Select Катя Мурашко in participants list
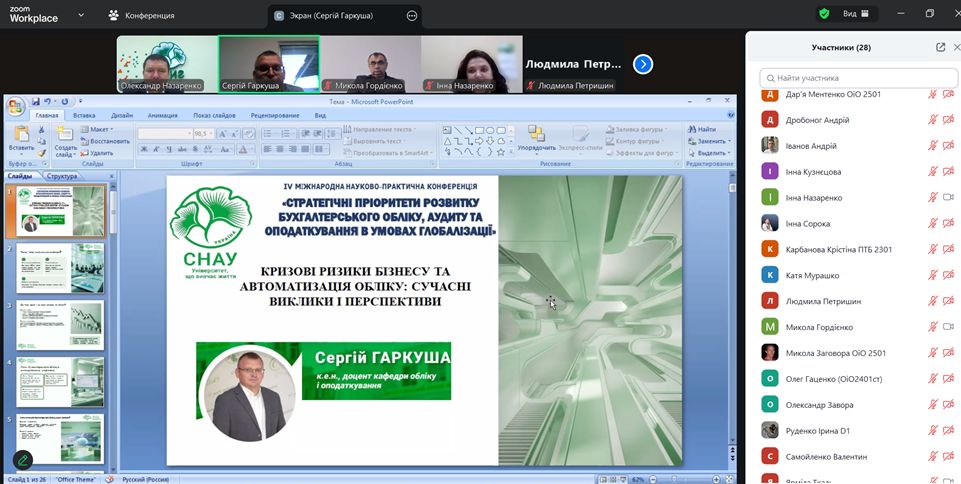Viewport: 961px width, 484px height. coord(812,275)
